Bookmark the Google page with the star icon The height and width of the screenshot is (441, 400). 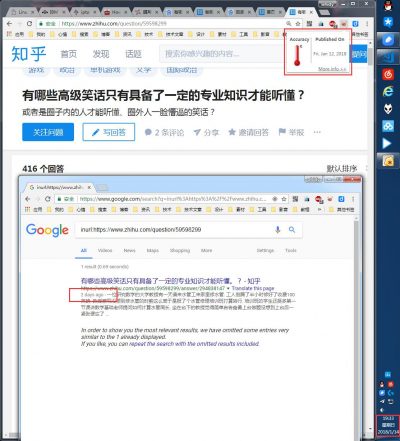[x=284, y=199]
